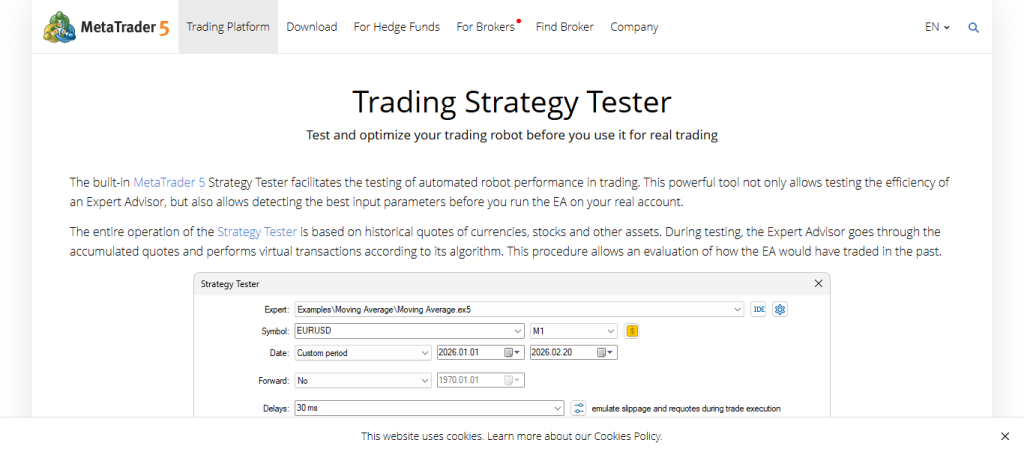This screenshot has height=455, width=1024.
Task: Open the M1 timeframe dropdown
Action: click(611, 331)
